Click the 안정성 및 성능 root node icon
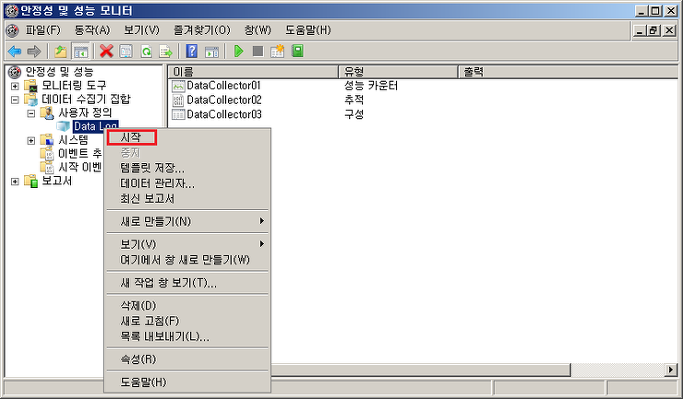 pos(14,72)
